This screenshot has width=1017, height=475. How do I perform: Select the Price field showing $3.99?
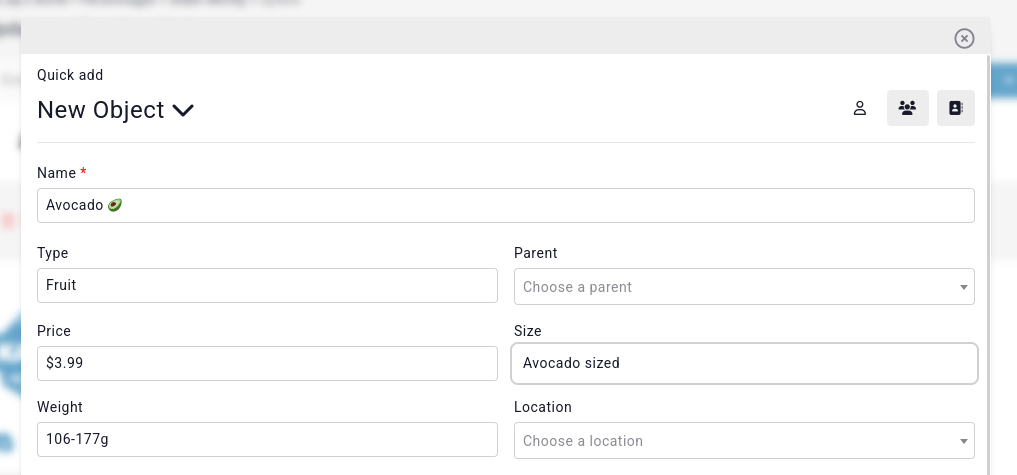click(267, 363)
